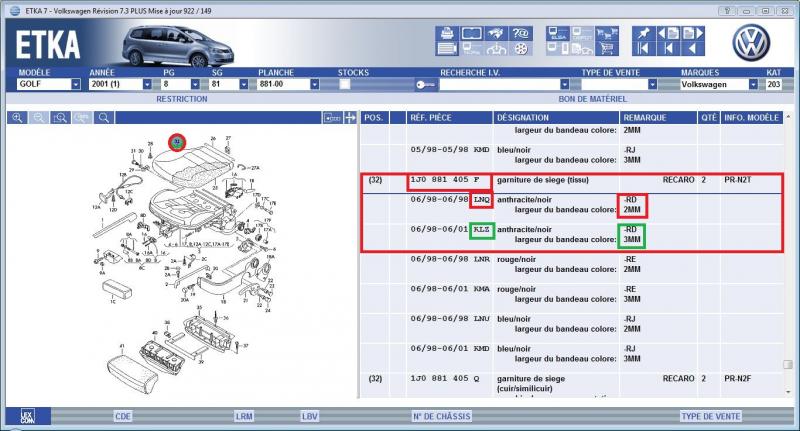Click the LexCom icon in bottom bar
The height and width of the screenshot is (431, 800).
pyautogui.click(x=28, y=416)
